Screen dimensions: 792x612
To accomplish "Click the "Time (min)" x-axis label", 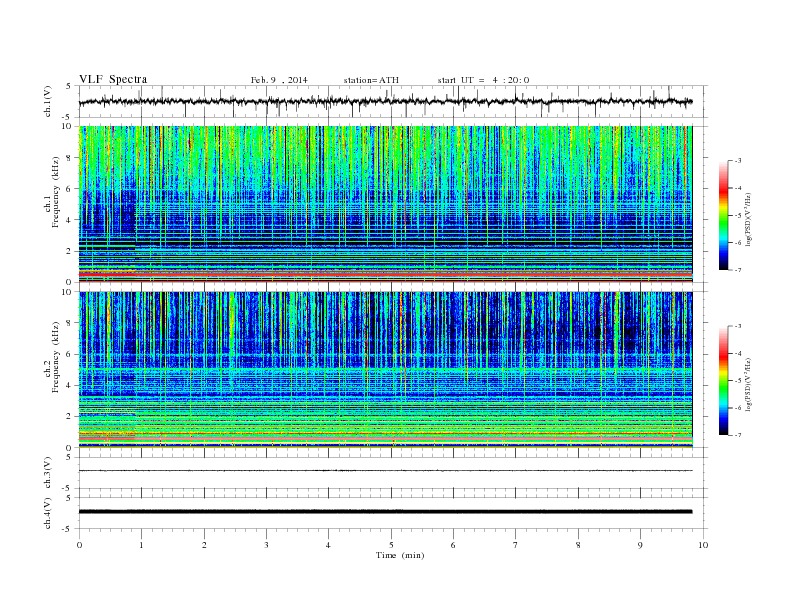I will (x=400, y=555).
